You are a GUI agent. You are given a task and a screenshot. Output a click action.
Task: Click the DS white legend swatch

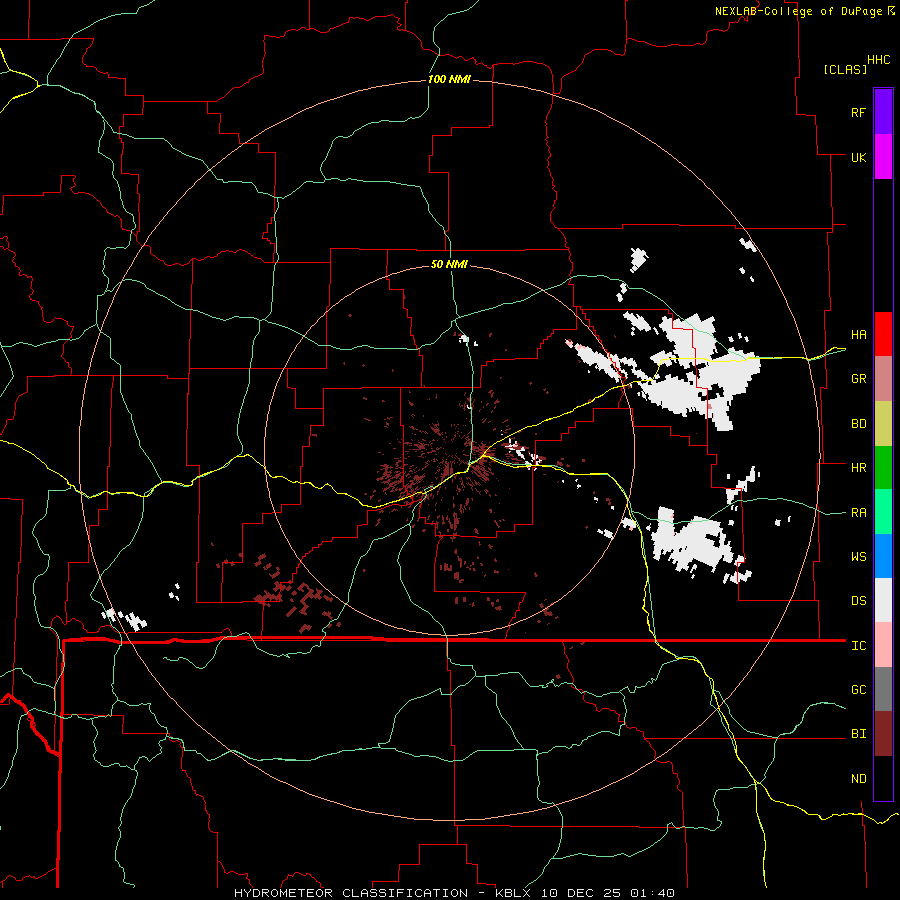883,600
